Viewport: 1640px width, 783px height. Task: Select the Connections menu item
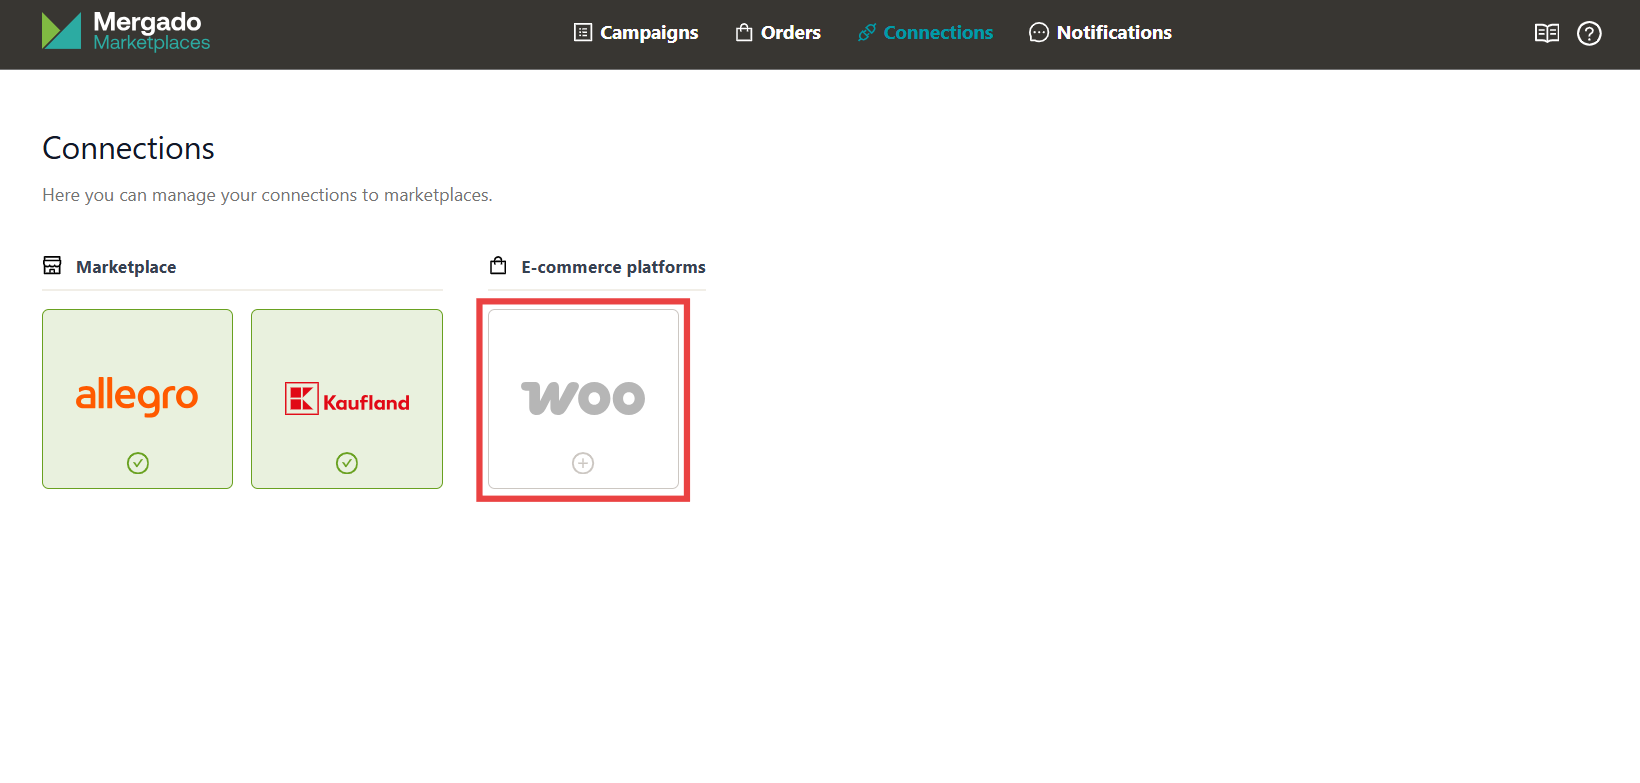925,33
